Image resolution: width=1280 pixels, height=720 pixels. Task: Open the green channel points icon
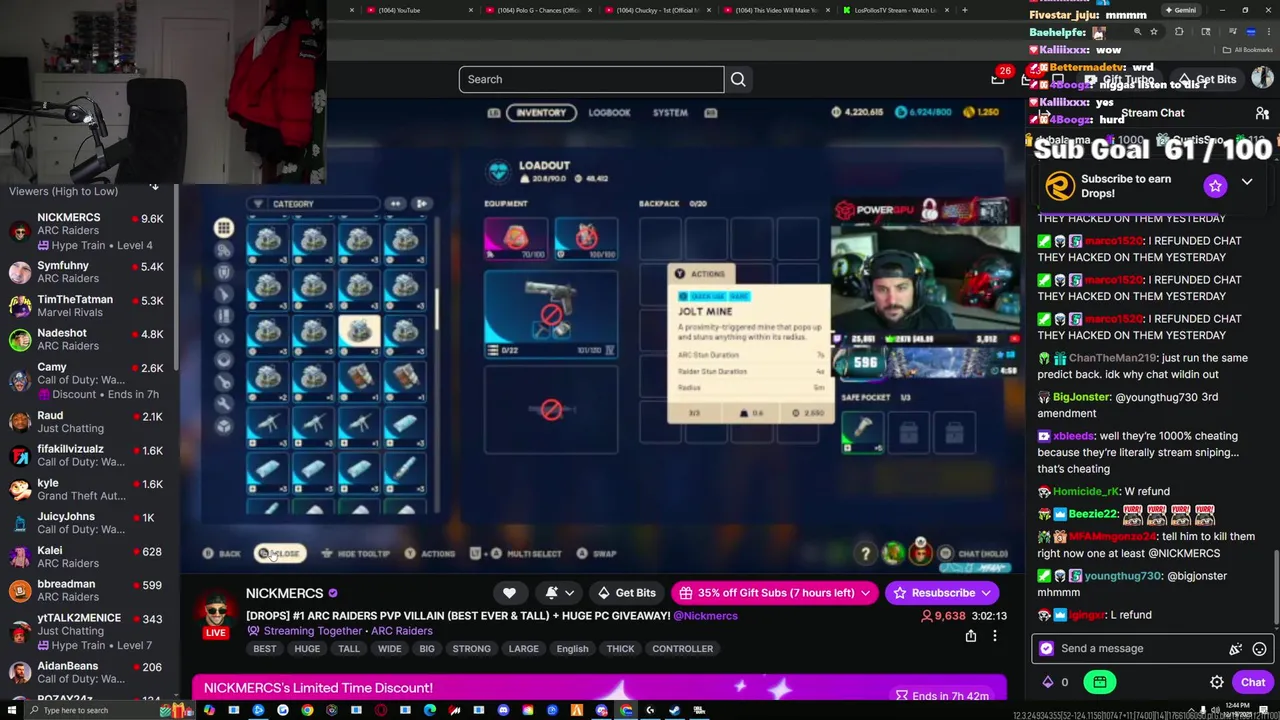(x=1100, y=682)
